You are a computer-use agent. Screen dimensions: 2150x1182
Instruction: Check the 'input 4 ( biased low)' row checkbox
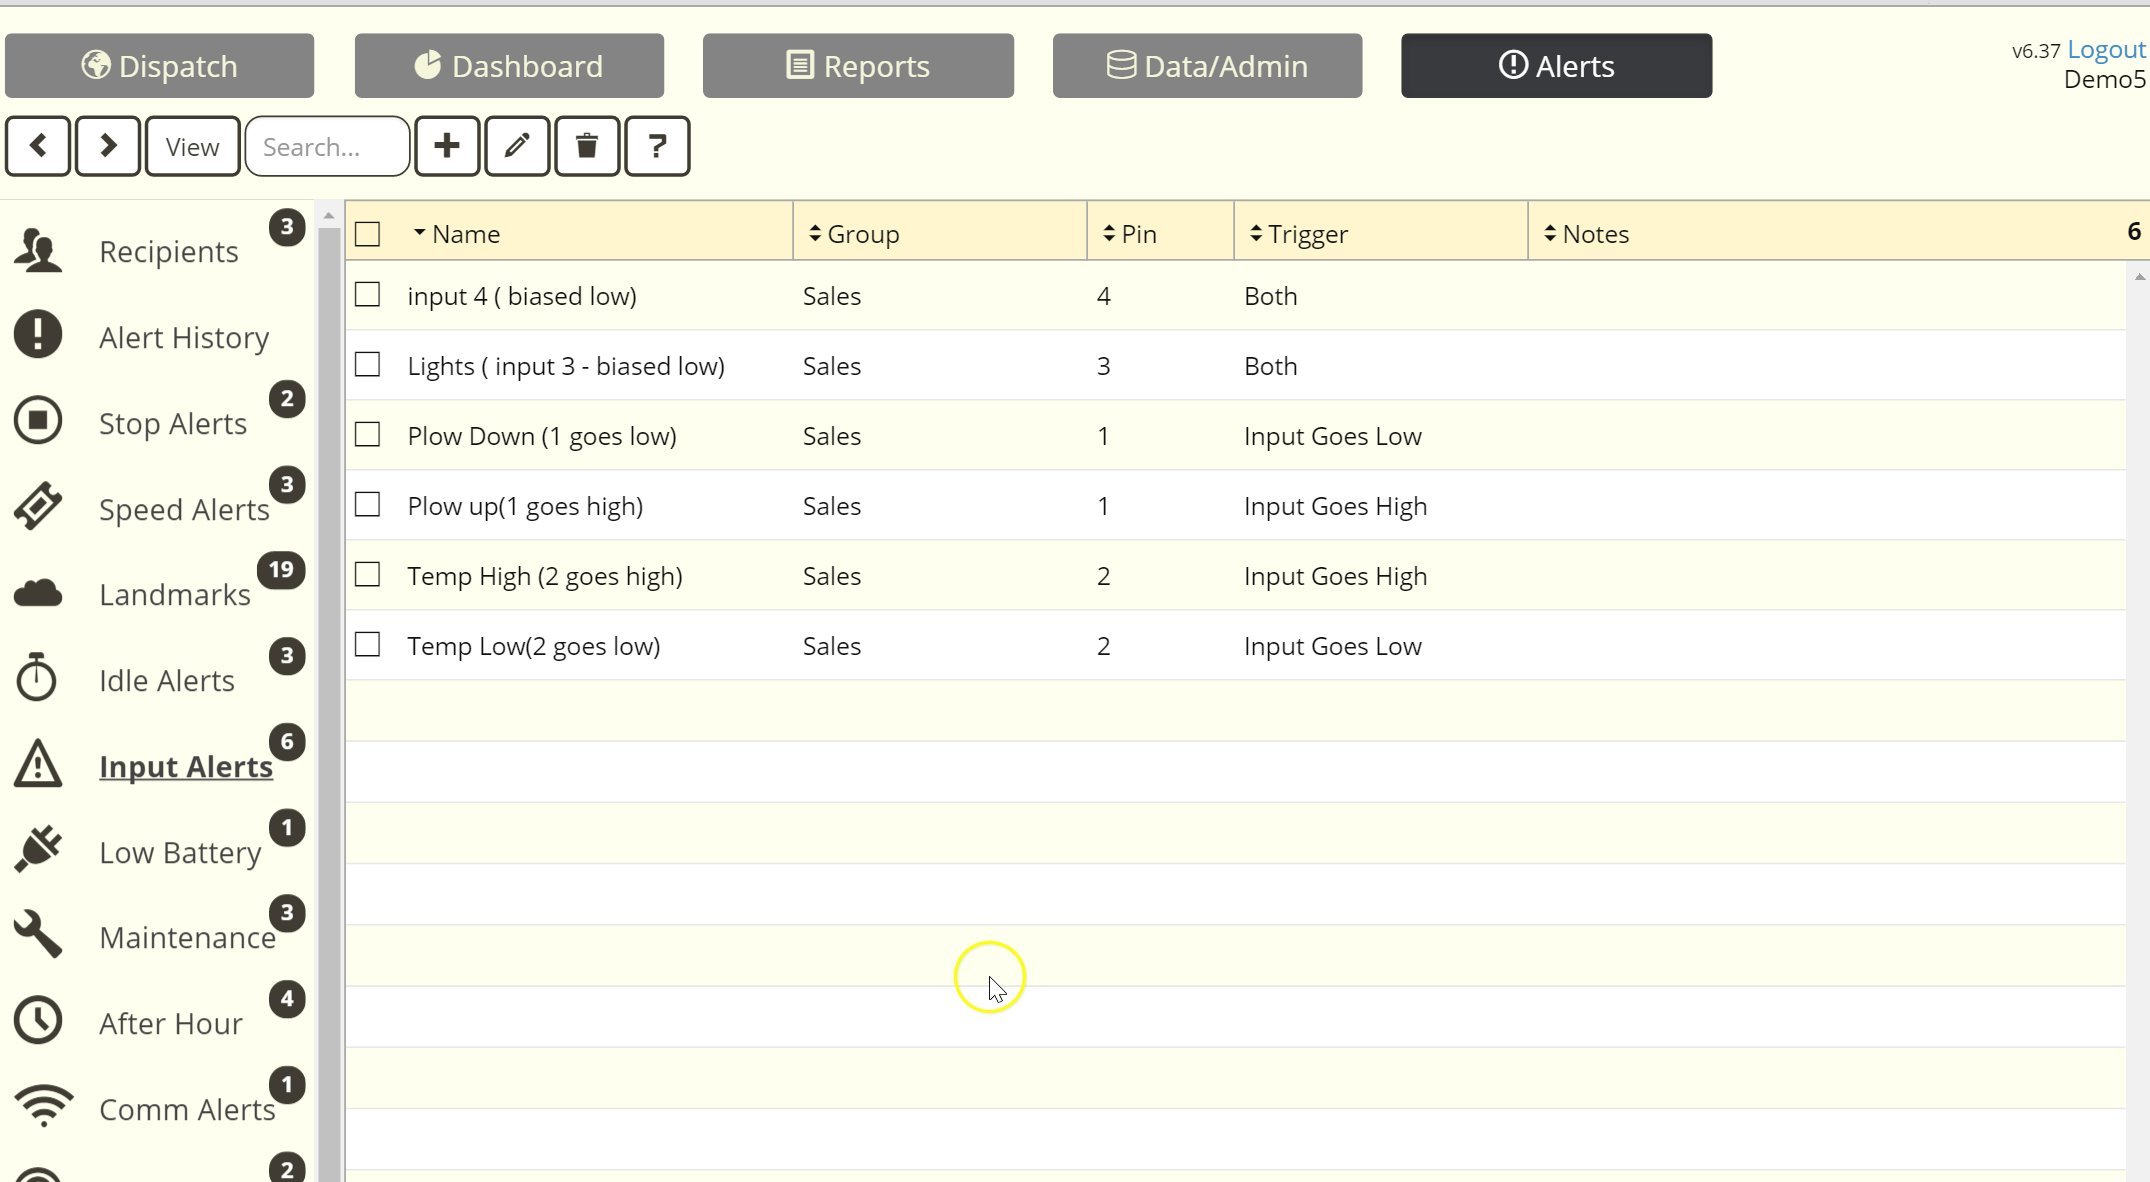[368, 295]
